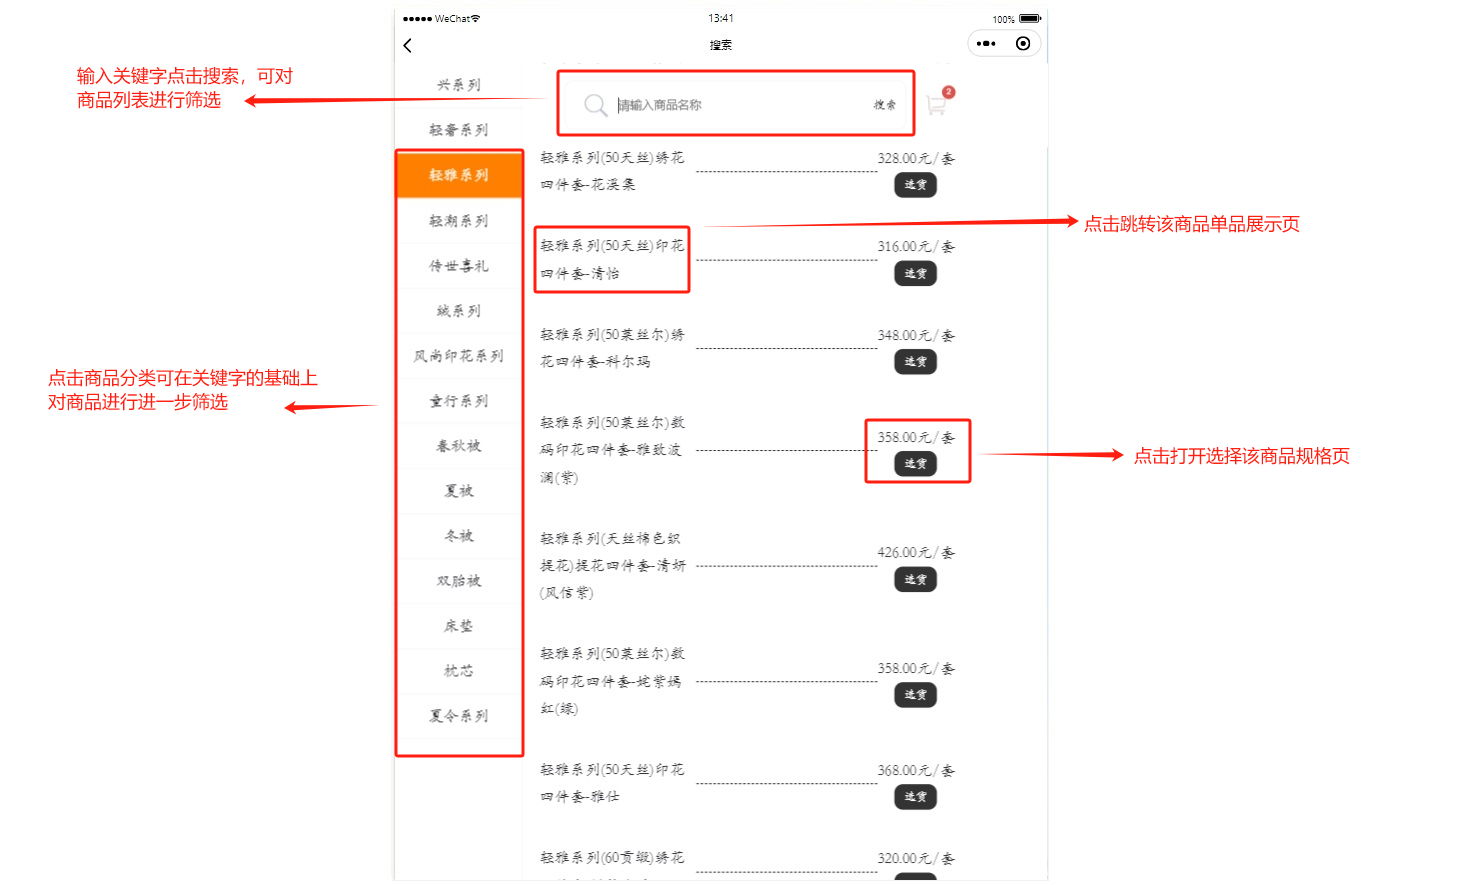Click 选货 button under 328.00元 price
Screen dimensions: 1484x885
tap(915, 185)
